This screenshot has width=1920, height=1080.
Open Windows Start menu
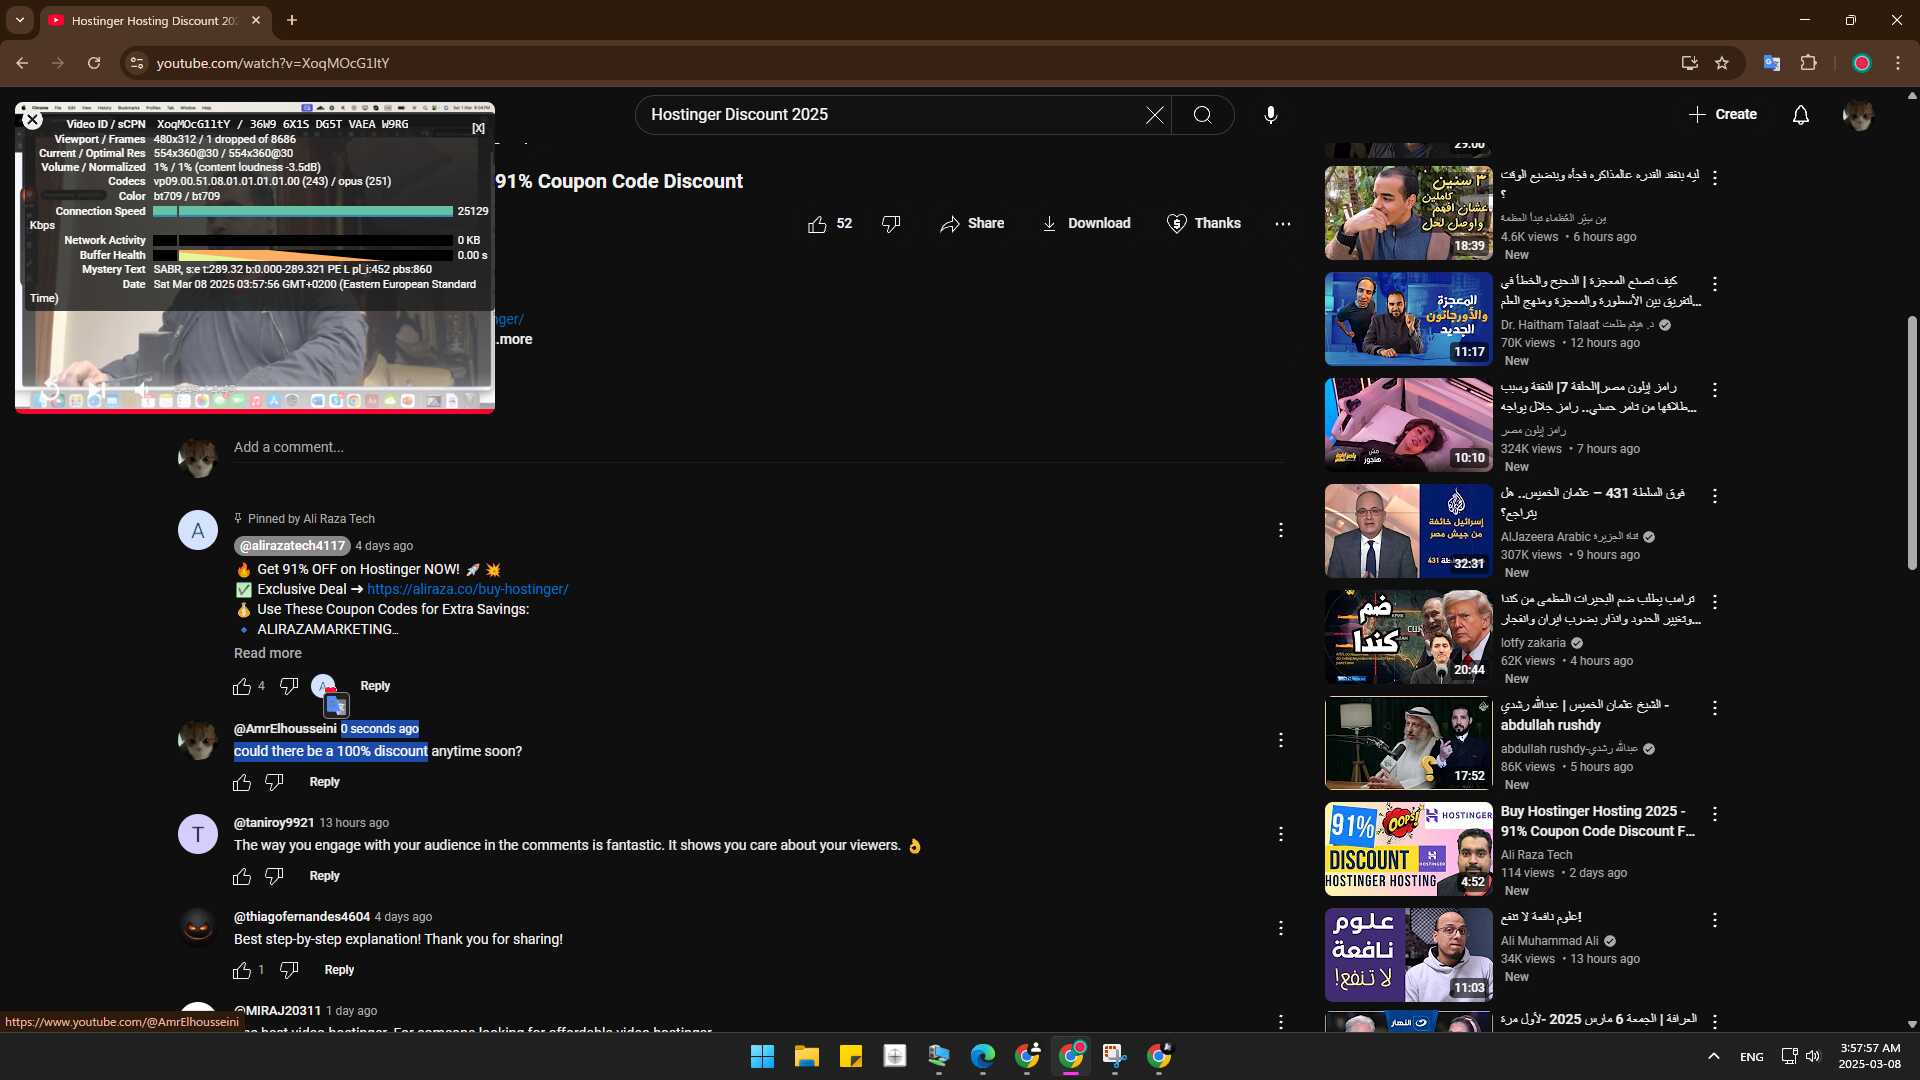point(762,1056)
